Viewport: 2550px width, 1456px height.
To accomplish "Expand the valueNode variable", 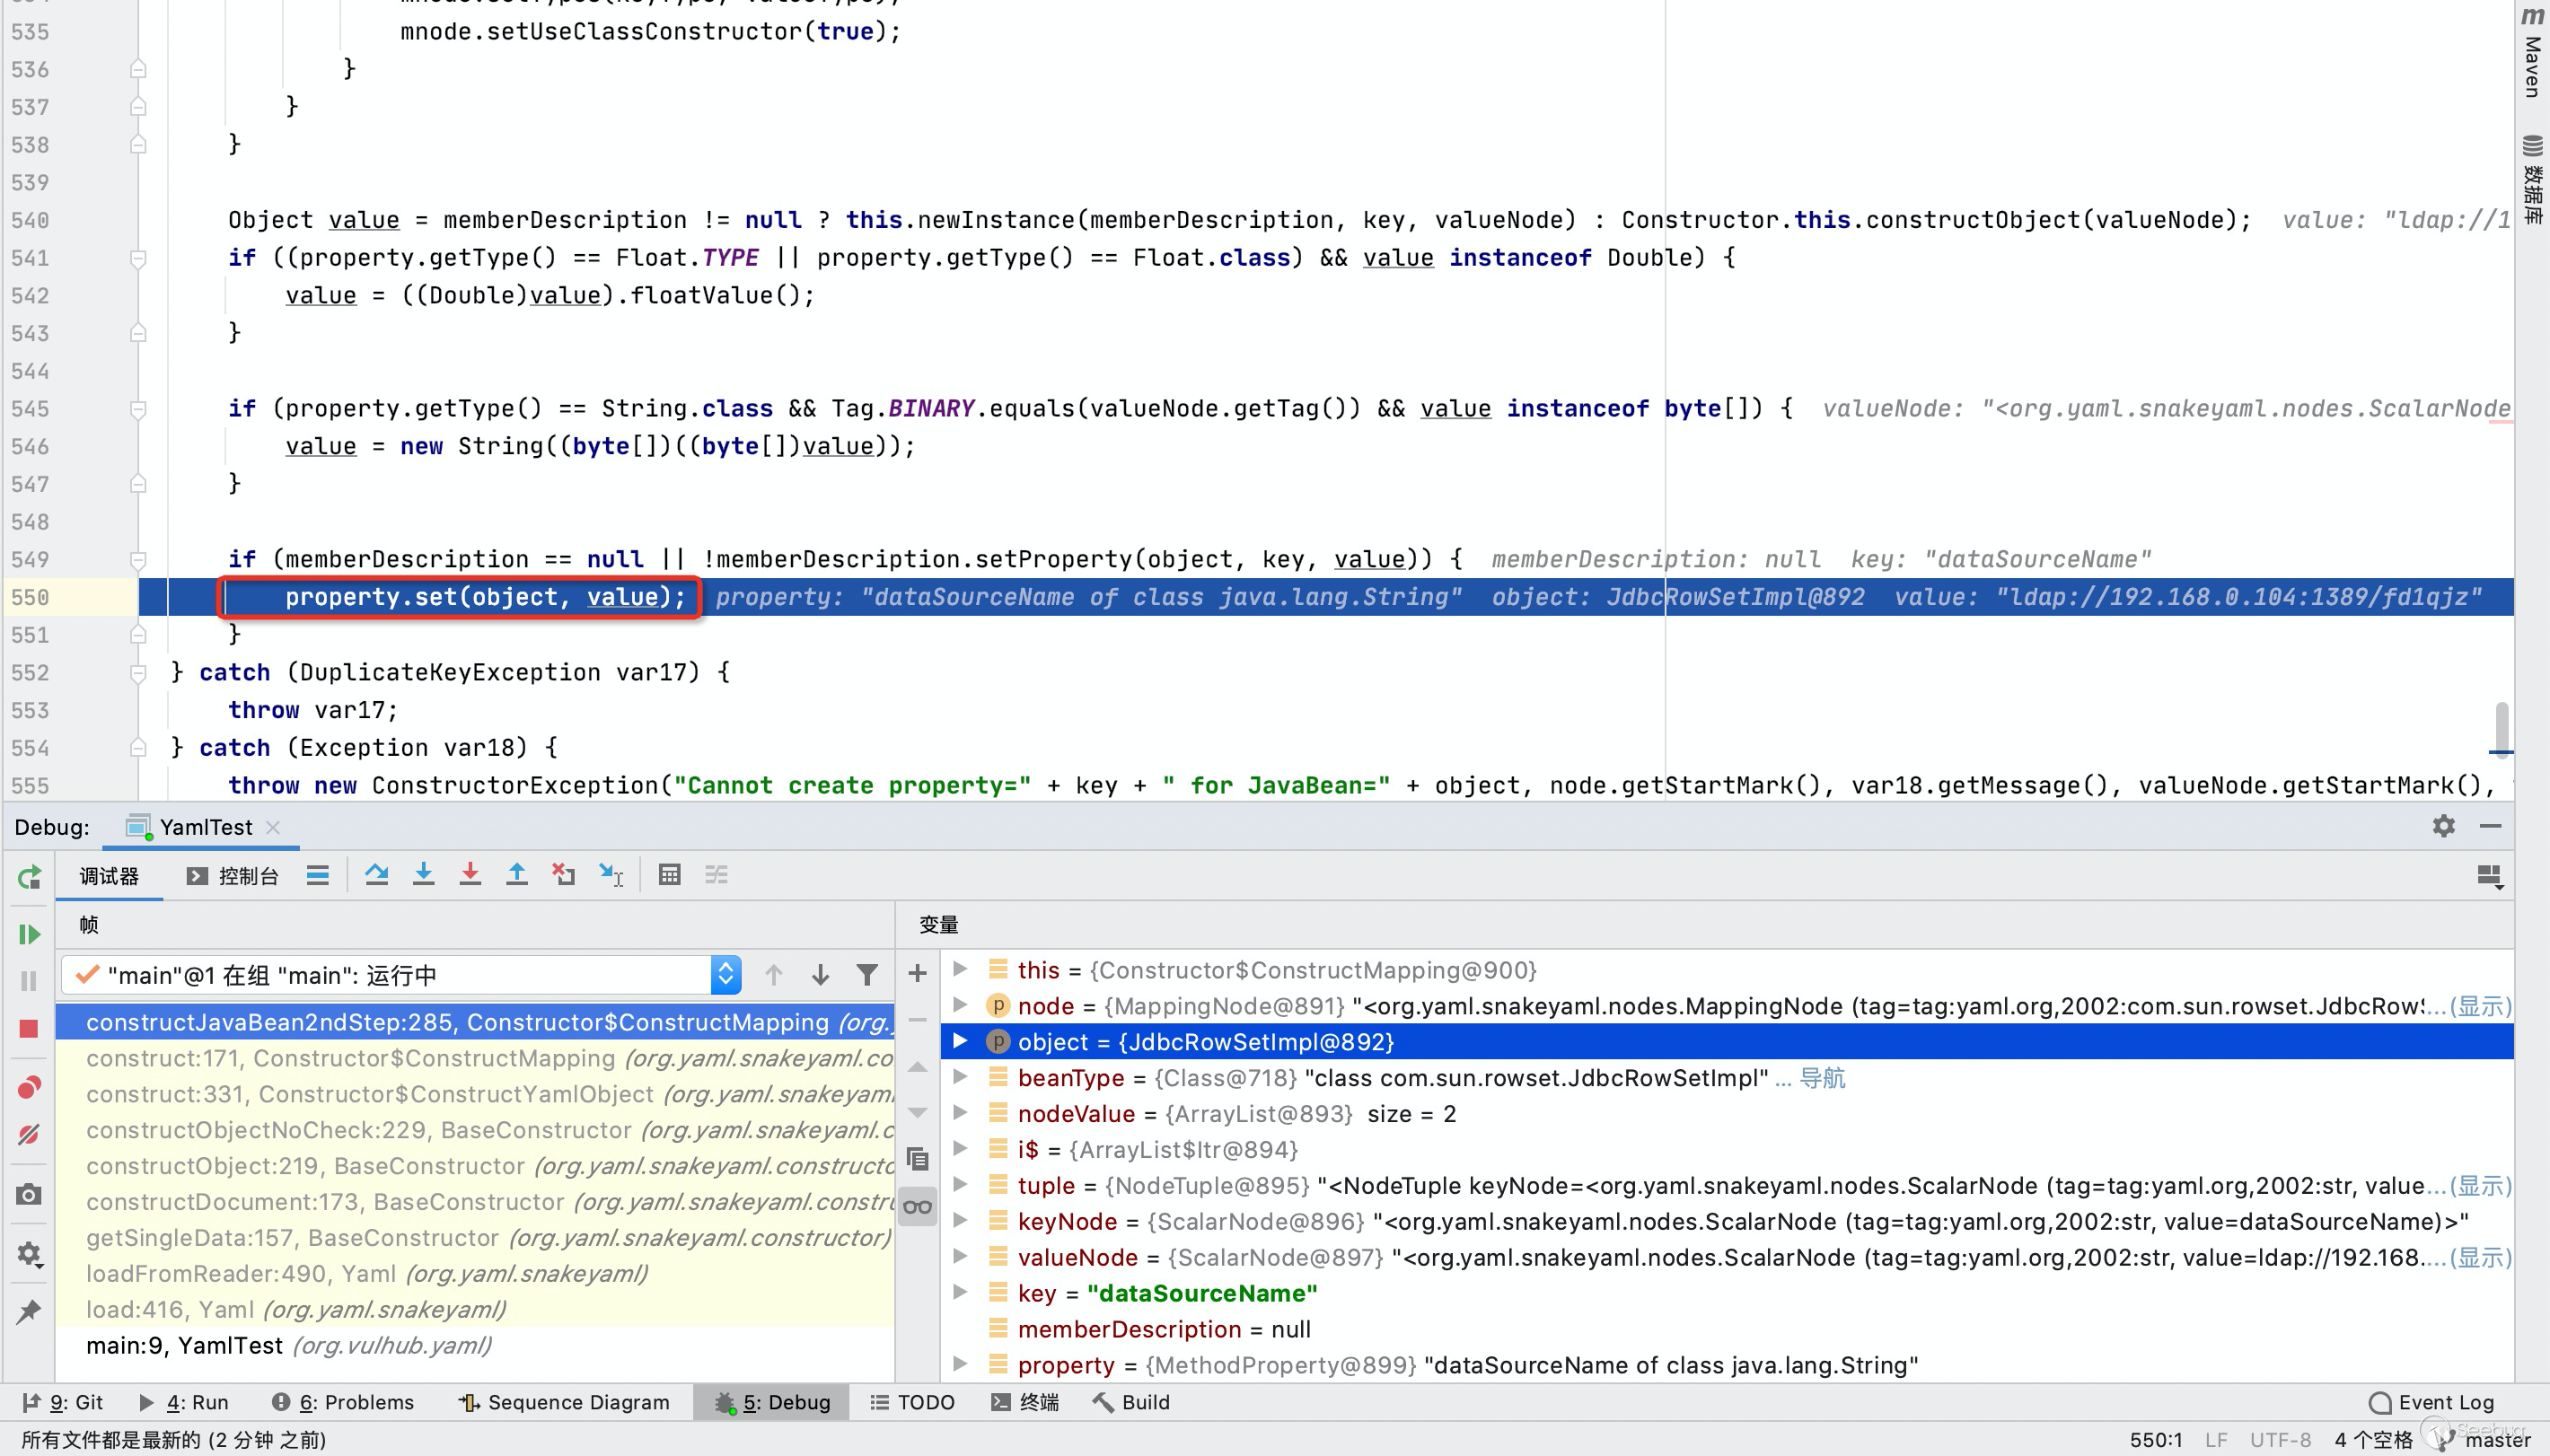I will pos(960,1257).
